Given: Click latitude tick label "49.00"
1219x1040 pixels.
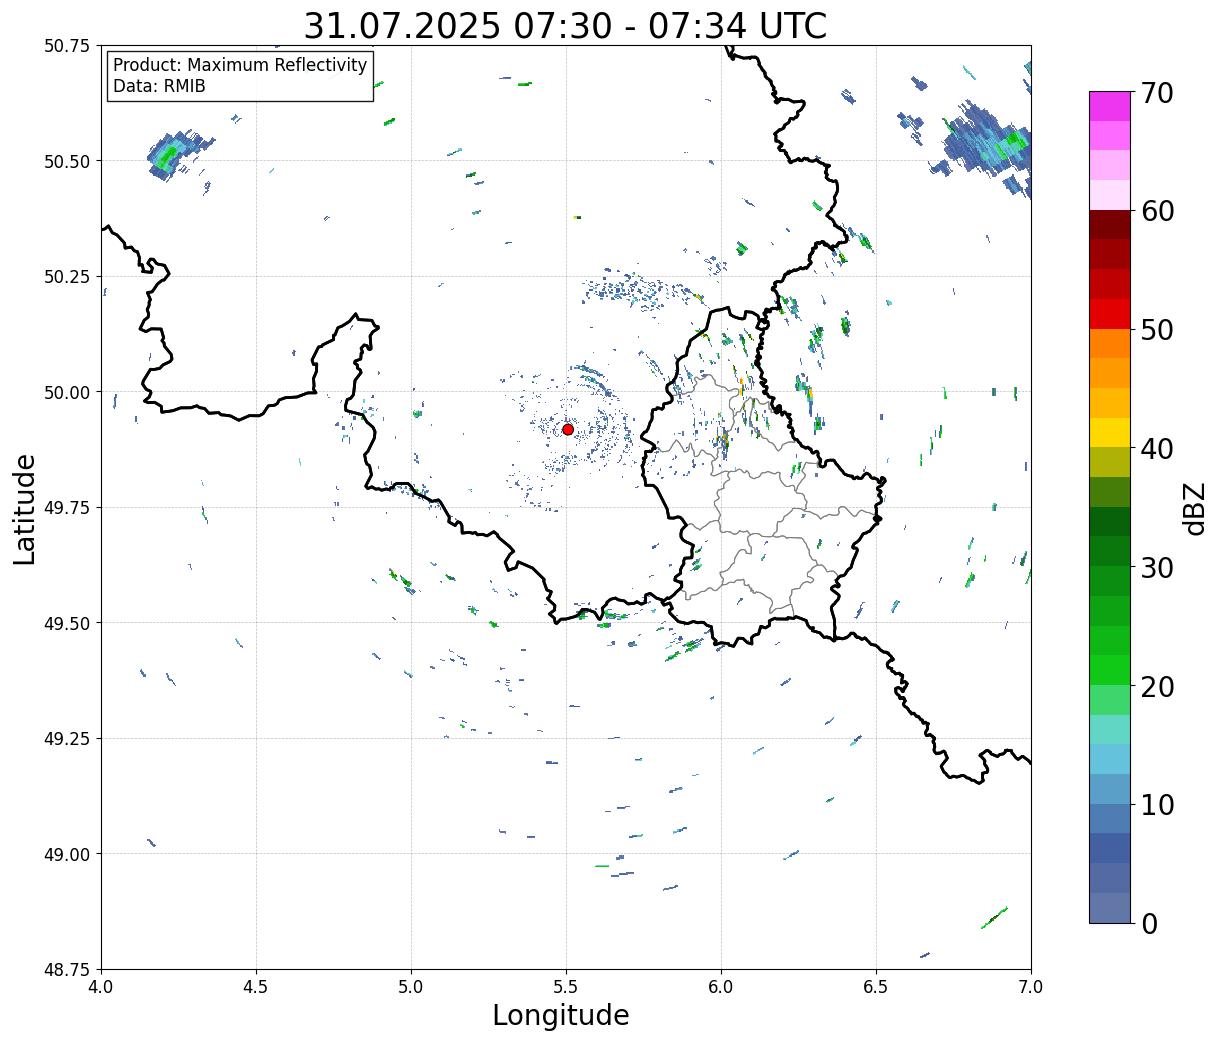Looking at the screenshot, I should (x=66, y=854).
